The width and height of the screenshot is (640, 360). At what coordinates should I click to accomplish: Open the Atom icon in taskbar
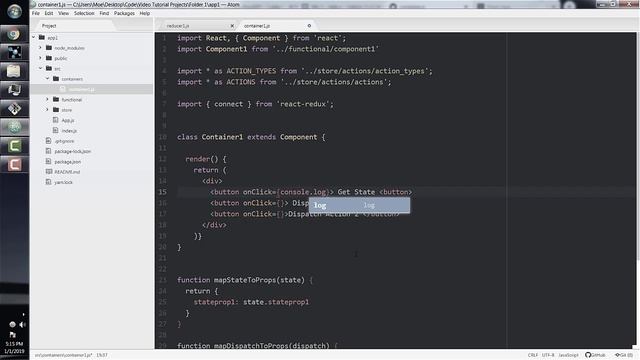(x=14, y=127)
